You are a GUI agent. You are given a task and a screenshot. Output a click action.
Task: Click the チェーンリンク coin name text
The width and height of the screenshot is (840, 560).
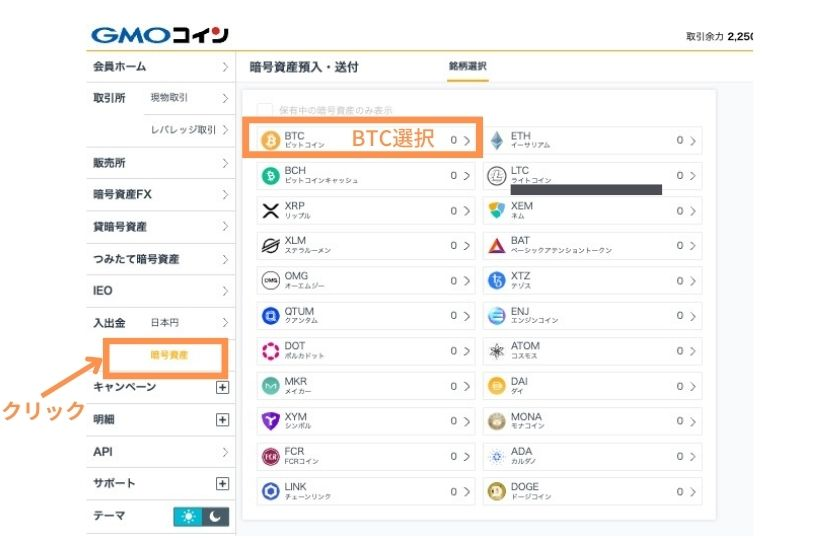point(308,497)
